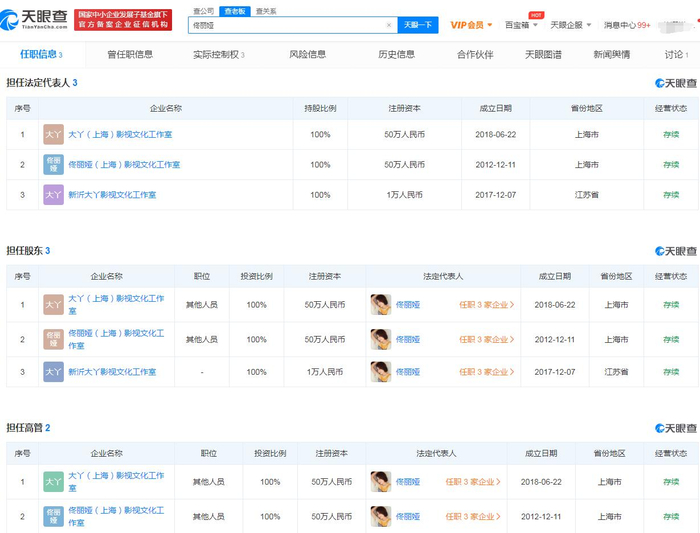Screen dimensions: 700x533
Task: Click the person avatar in shareholder row 1
Action: (x=380, y=304)
